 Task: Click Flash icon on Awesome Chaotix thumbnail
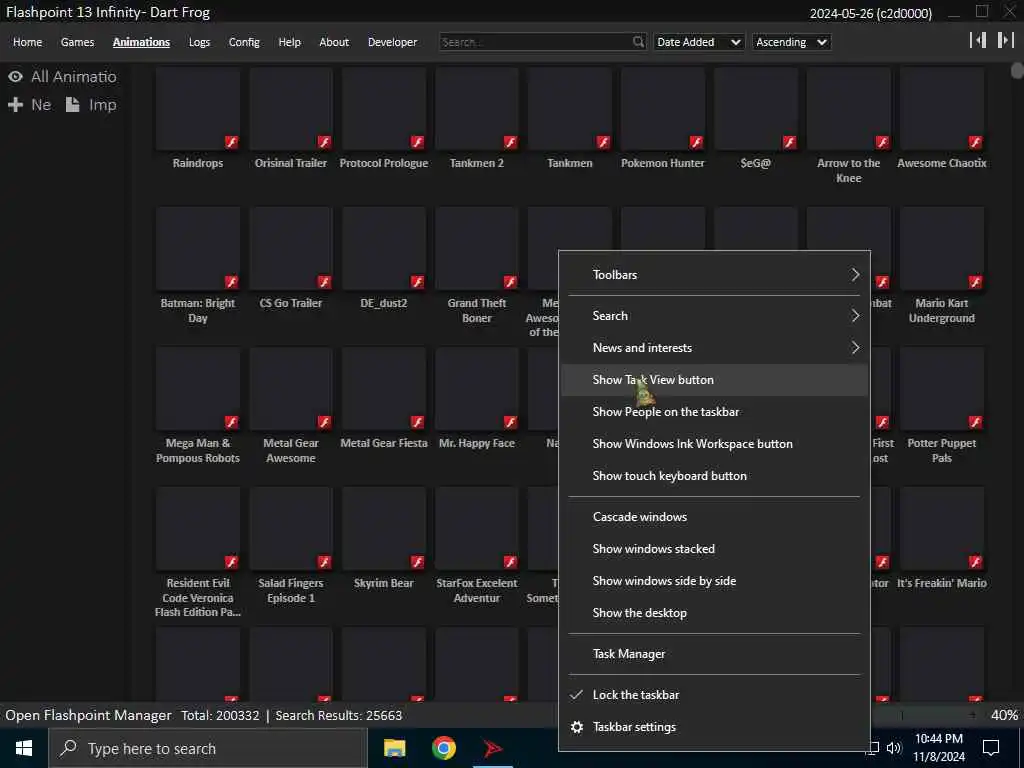click(x=975, y=142)
